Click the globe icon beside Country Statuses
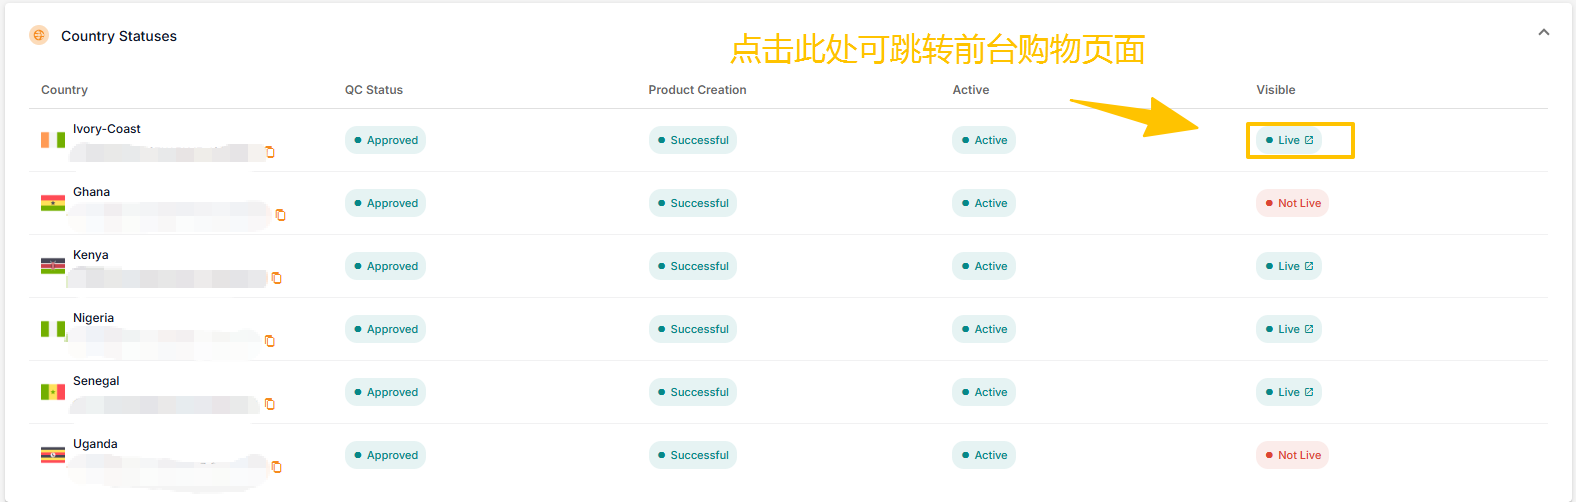 pos(39,35)
